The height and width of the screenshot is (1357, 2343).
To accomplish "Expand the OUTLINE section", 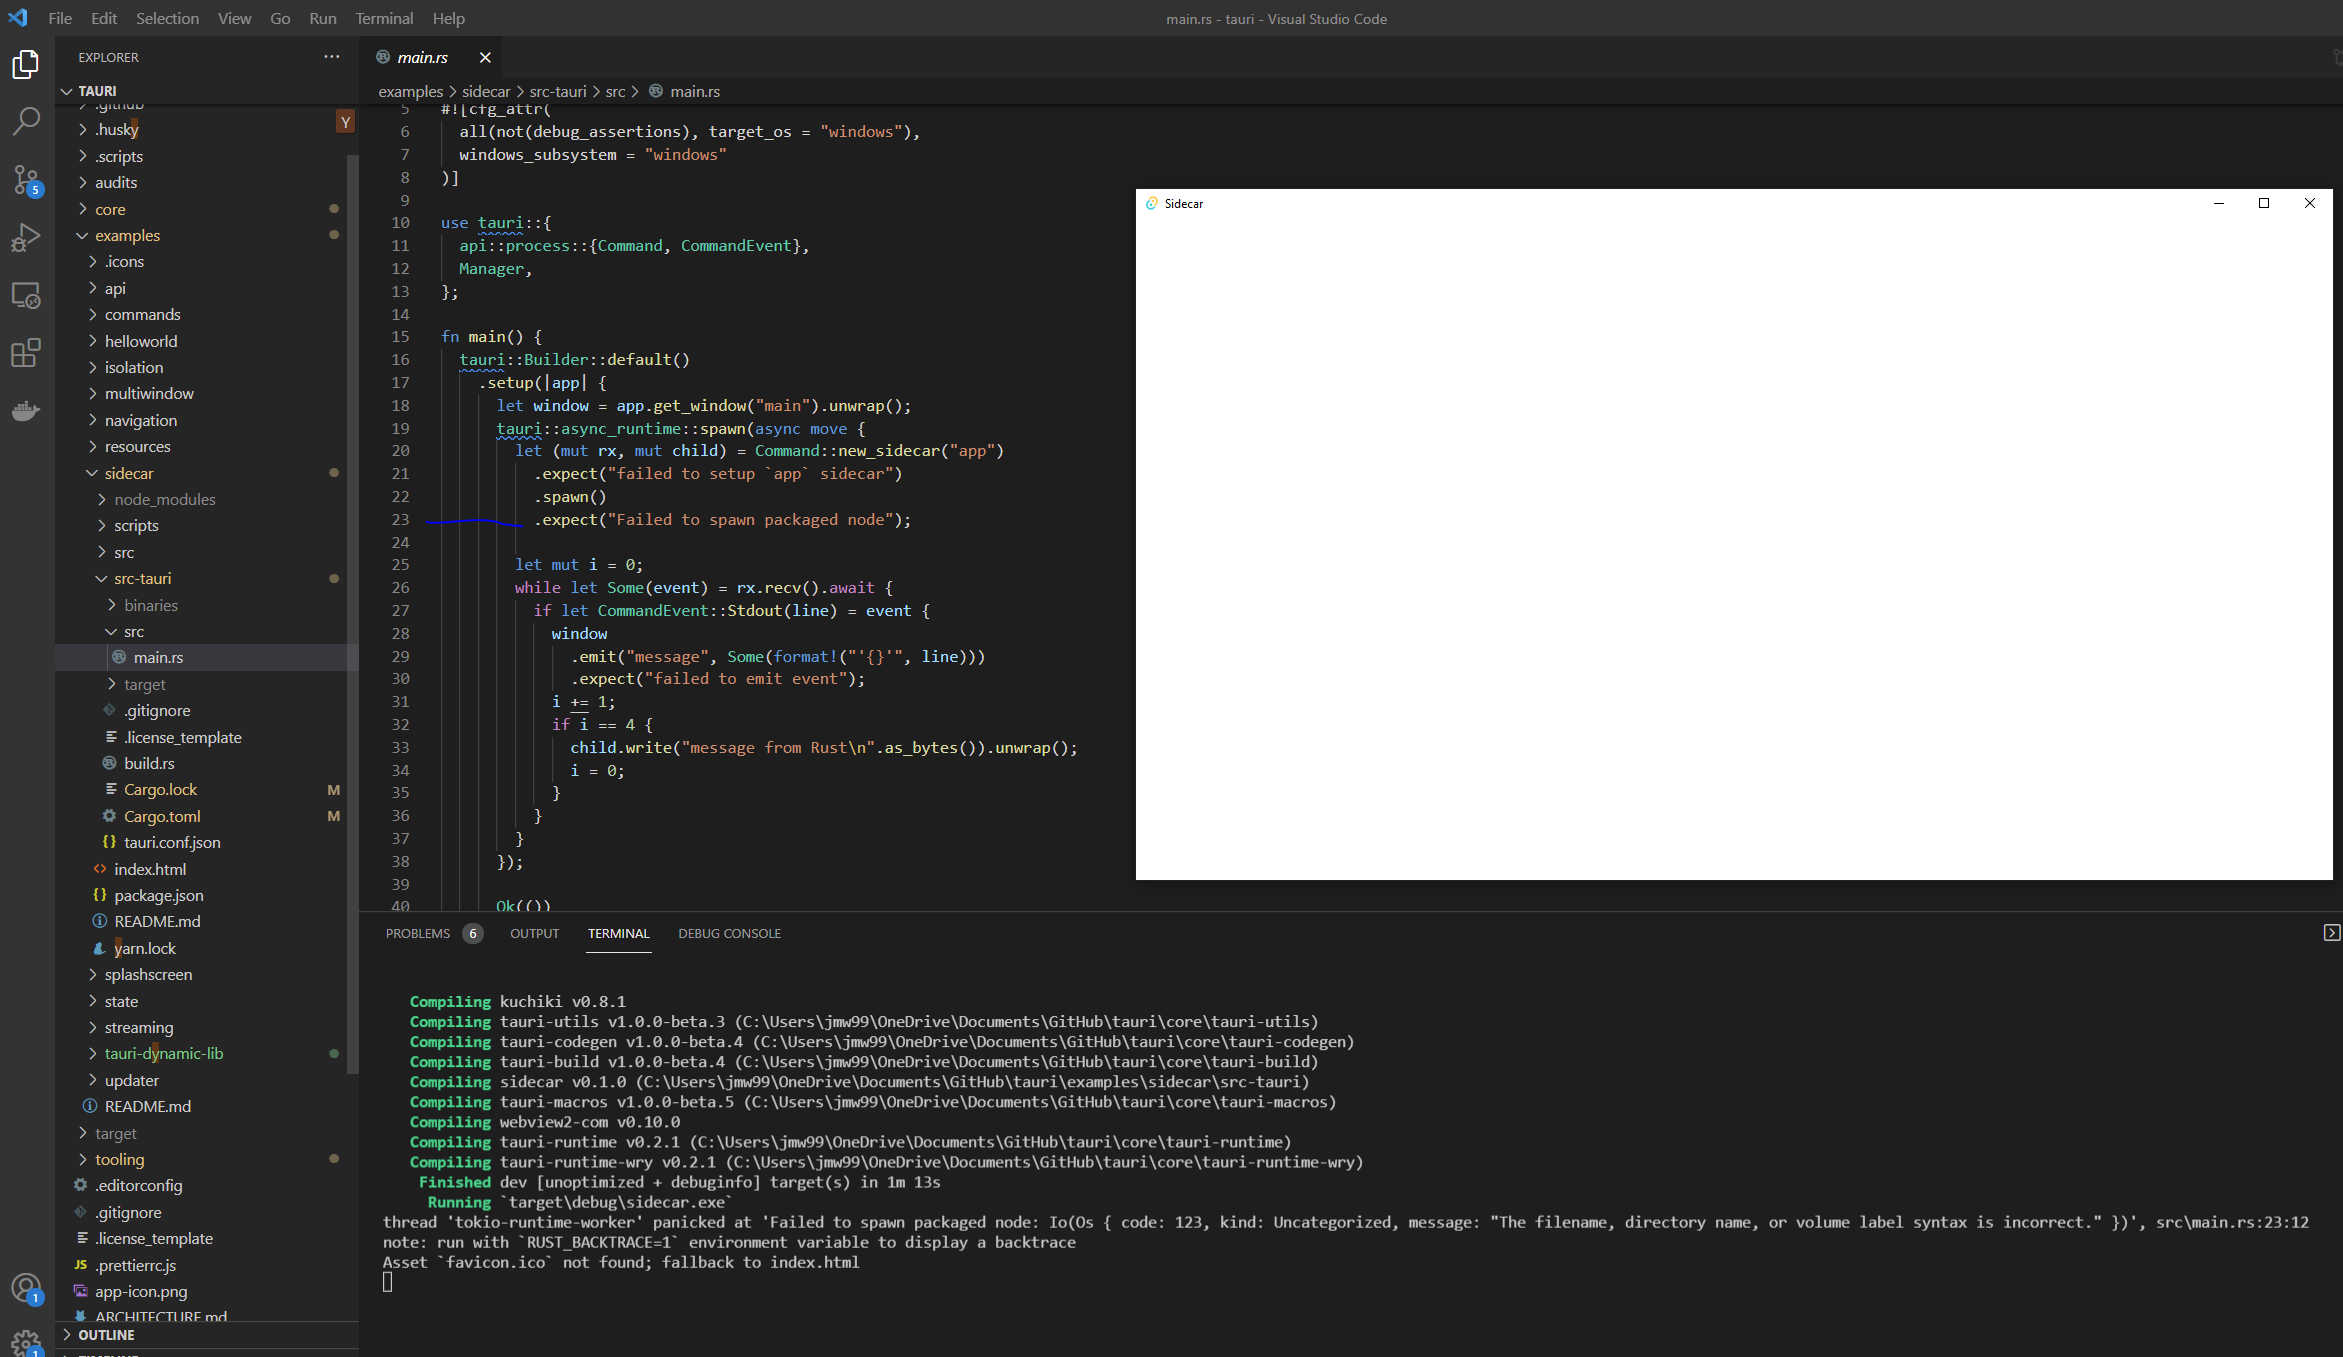I will pyautogui.click(x=110, y=1334).
